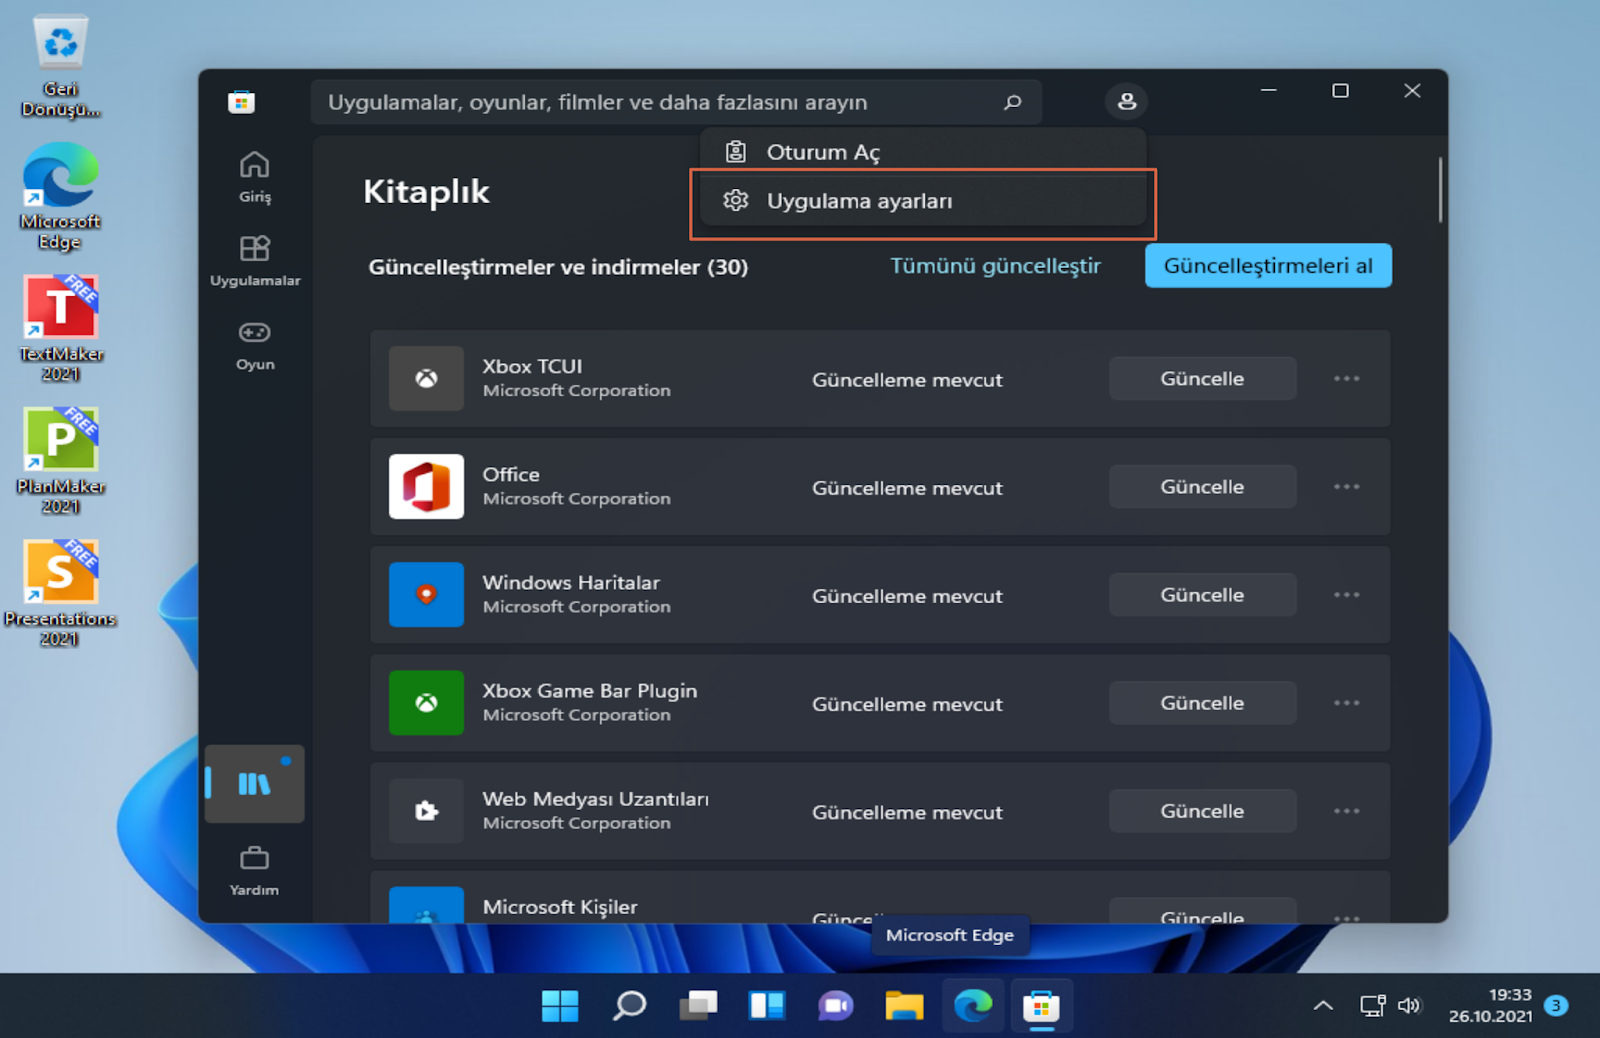Image resolution: width=1600 pixels, height=1038 pixels.
Task: Click the Store window vertical scrollbar
Action: pyautogui.click(x=1440, y=190)
